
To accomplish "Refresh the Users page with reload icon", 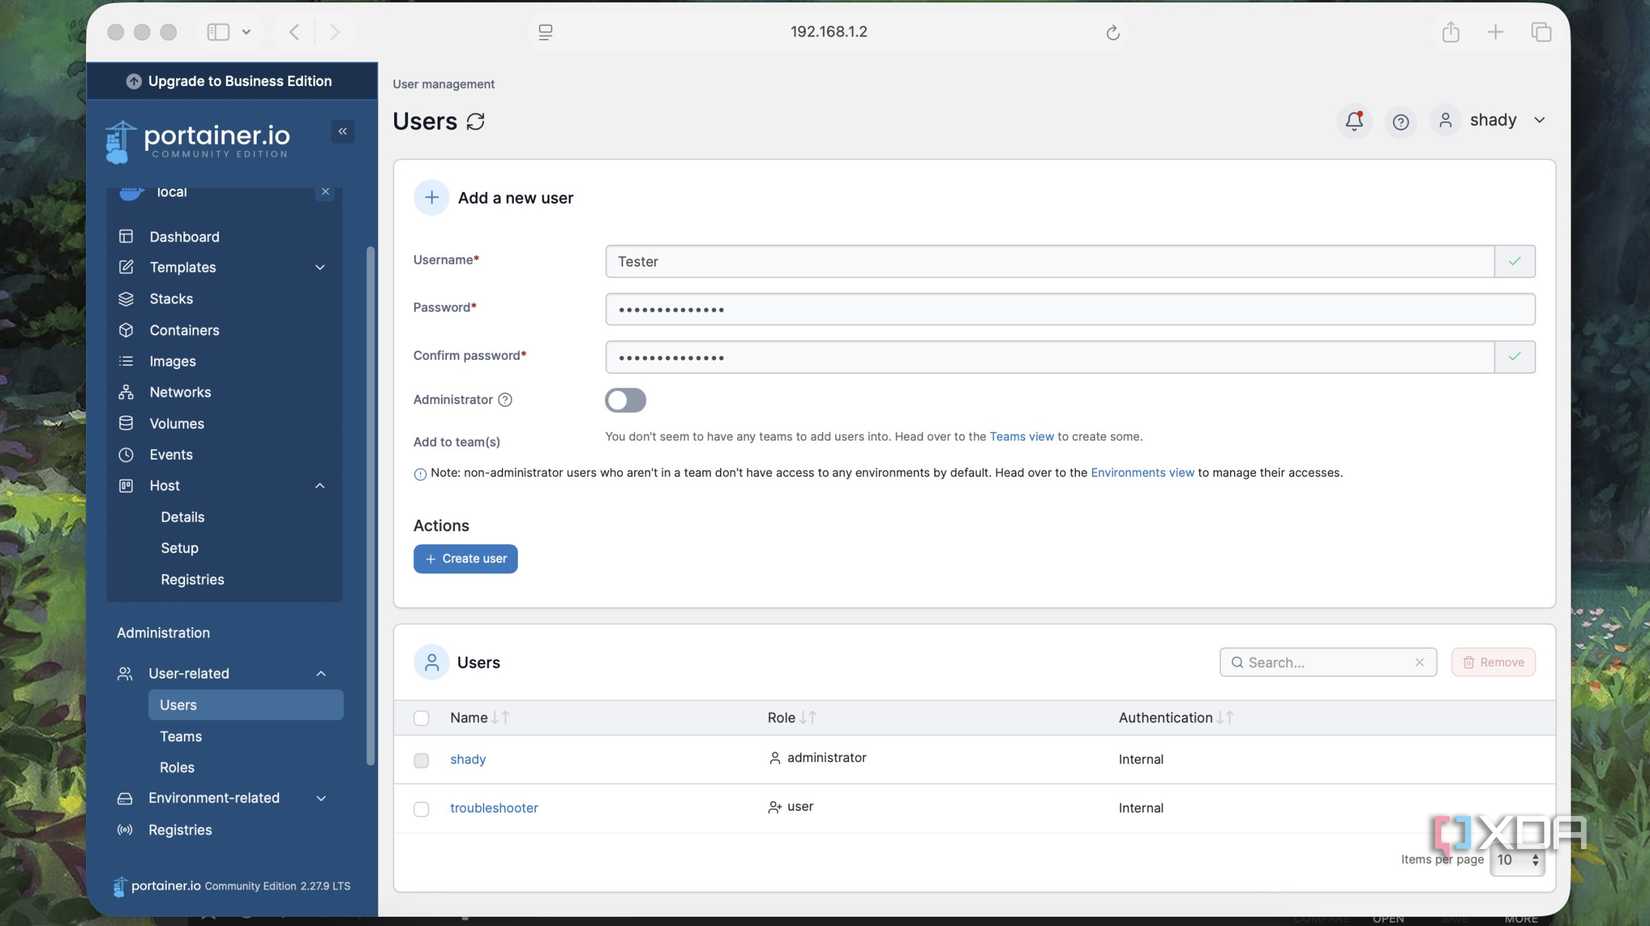I will (476, 121).
